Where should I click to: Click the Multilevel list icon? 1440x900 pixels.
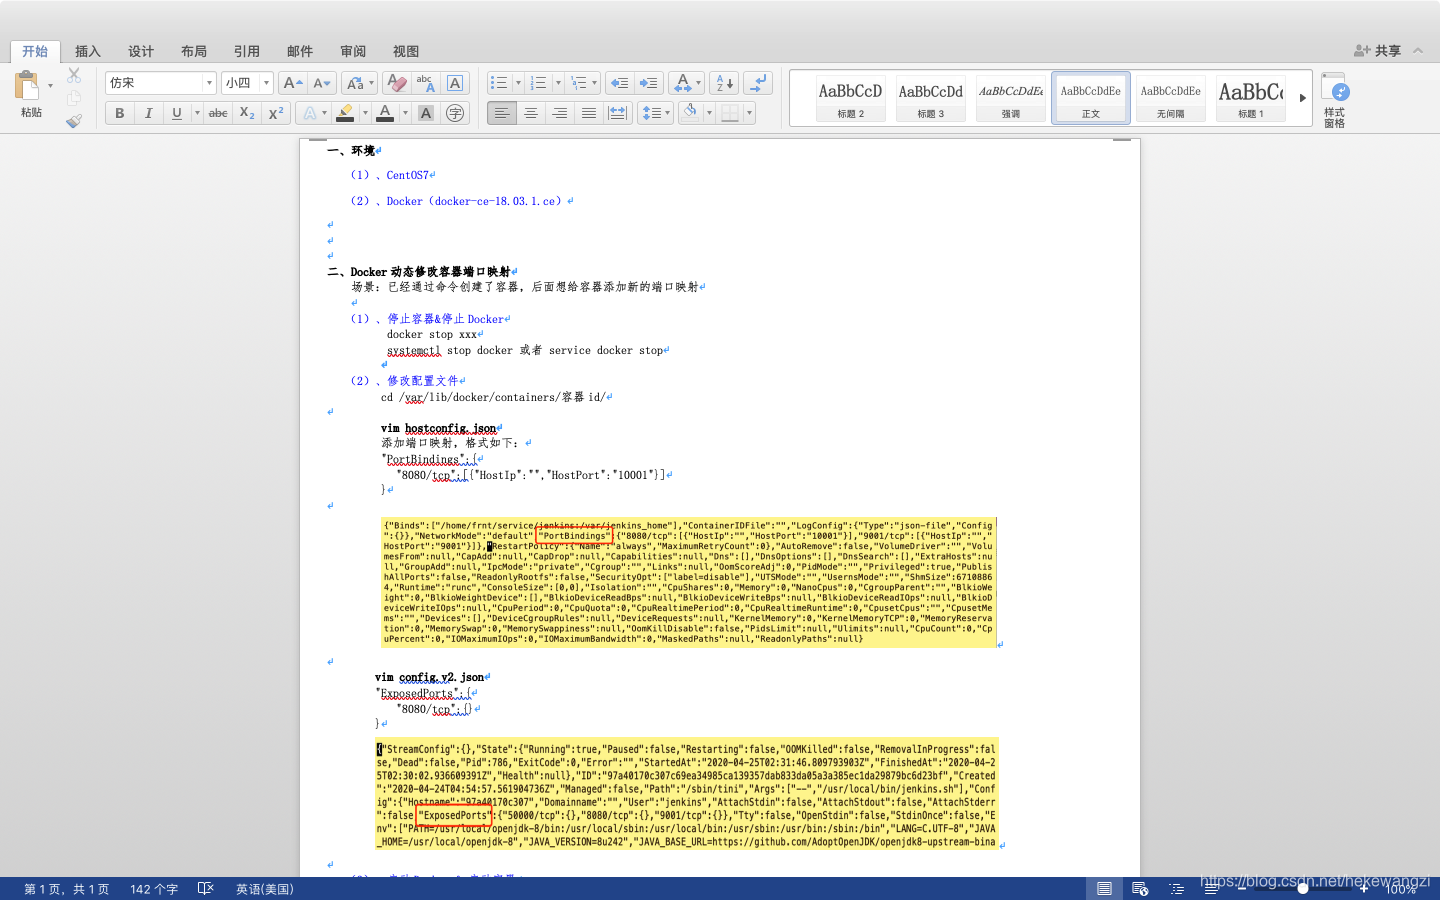[x=578, y=83]
